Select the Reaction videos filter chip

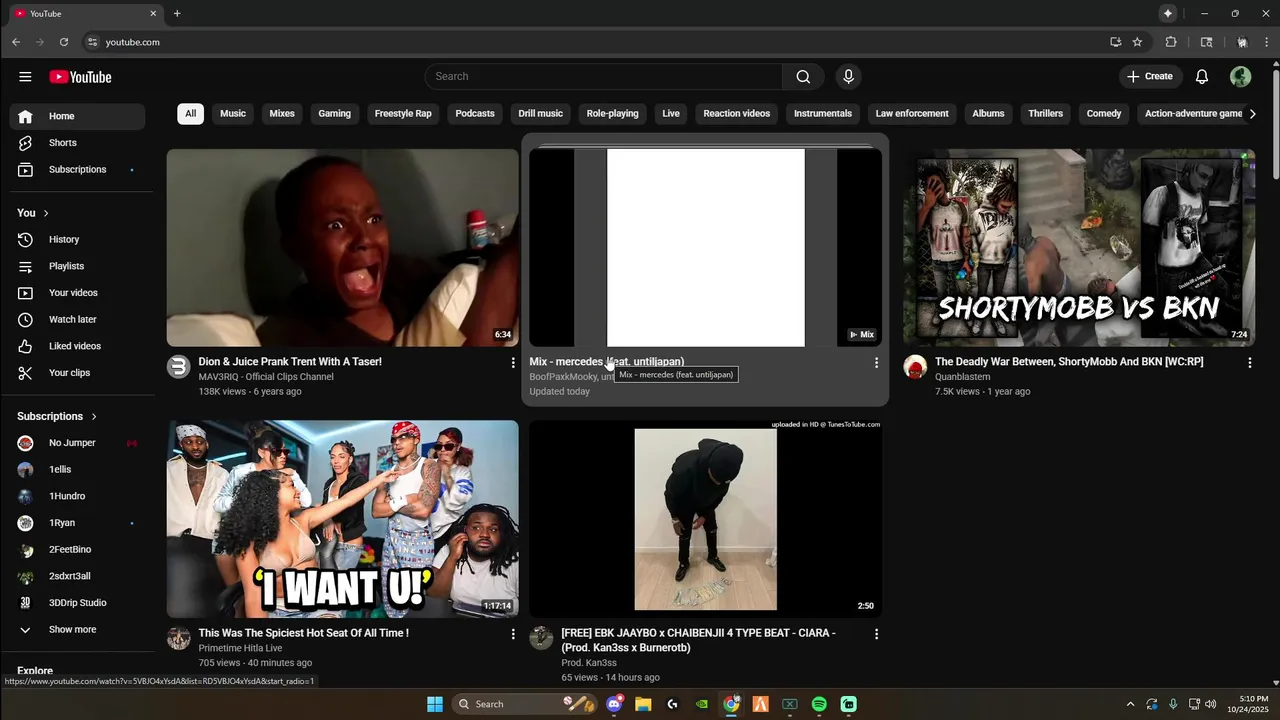click(737, 114)
